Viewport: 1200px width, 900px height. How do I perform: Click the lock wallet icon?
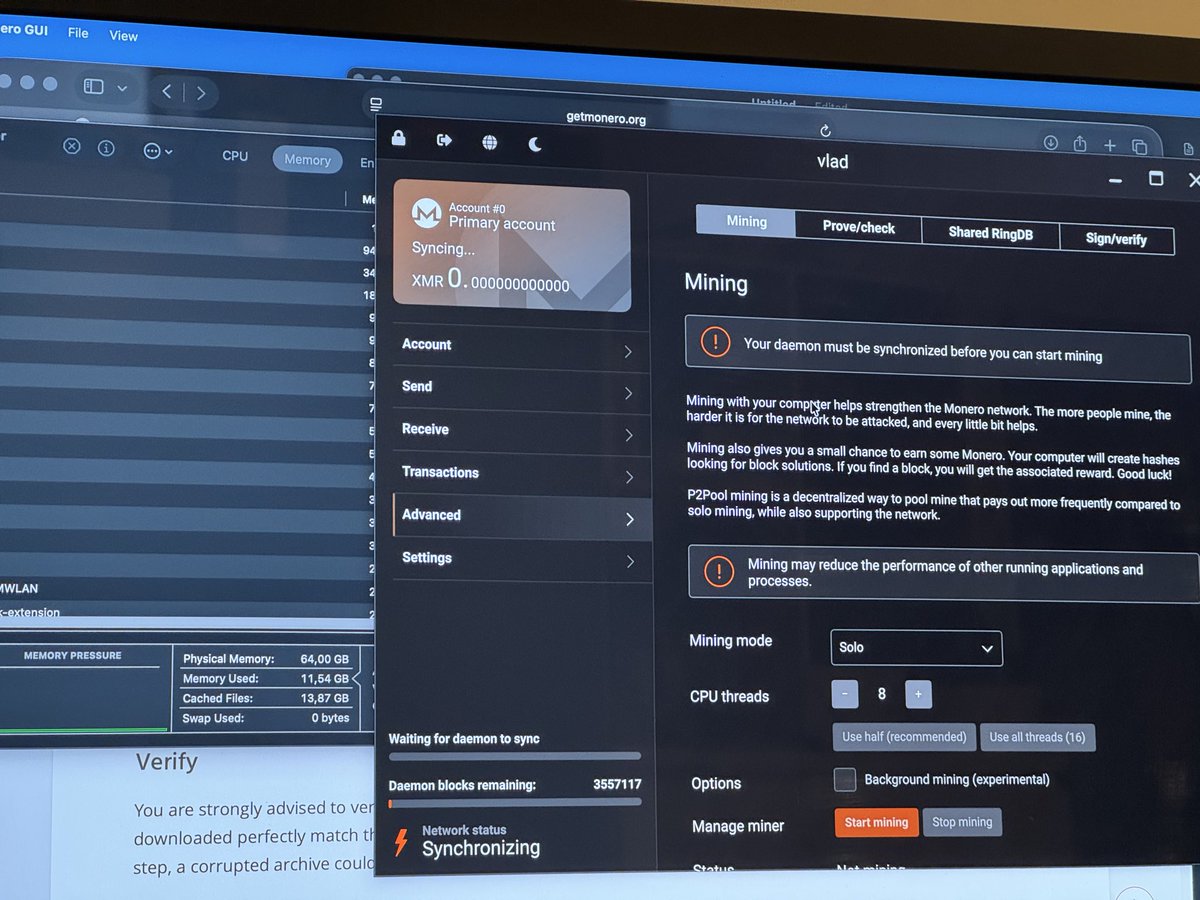point(398,139)
